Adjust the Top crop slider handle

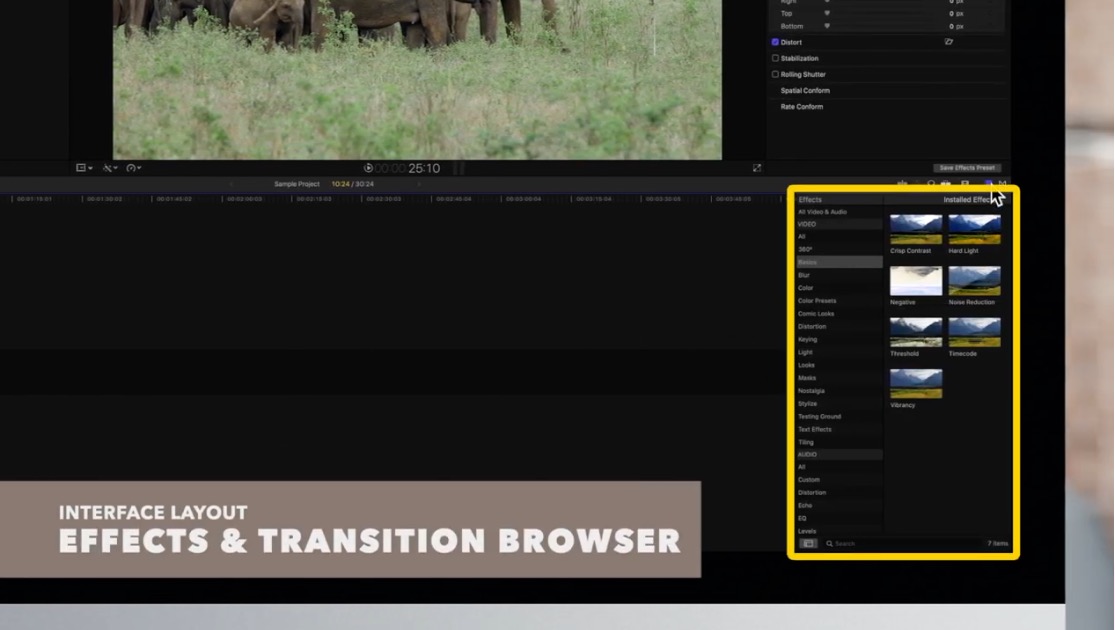click(x=827, y=14)
